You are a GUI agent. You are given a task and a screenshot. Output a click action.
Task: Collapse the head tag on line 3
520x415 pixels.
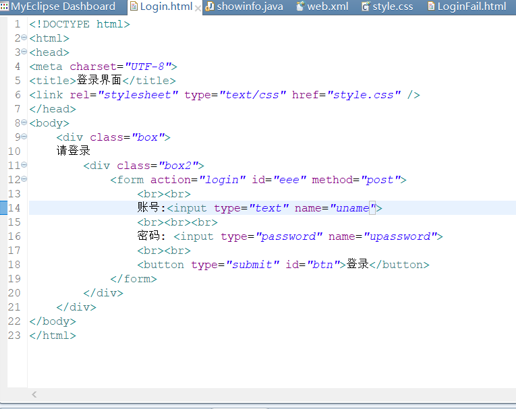click(x=24, y=52)
